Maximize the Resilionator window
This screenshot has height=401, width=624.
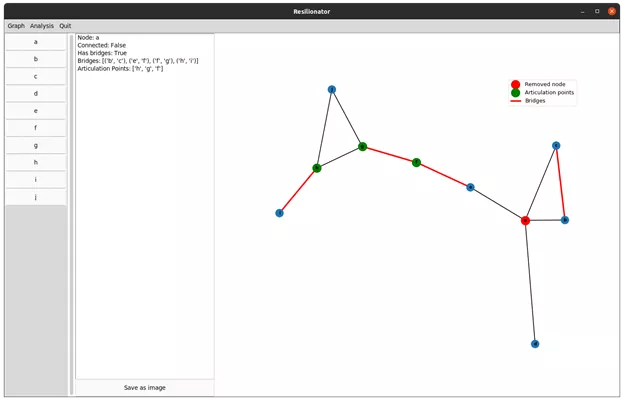coord(597,12)
